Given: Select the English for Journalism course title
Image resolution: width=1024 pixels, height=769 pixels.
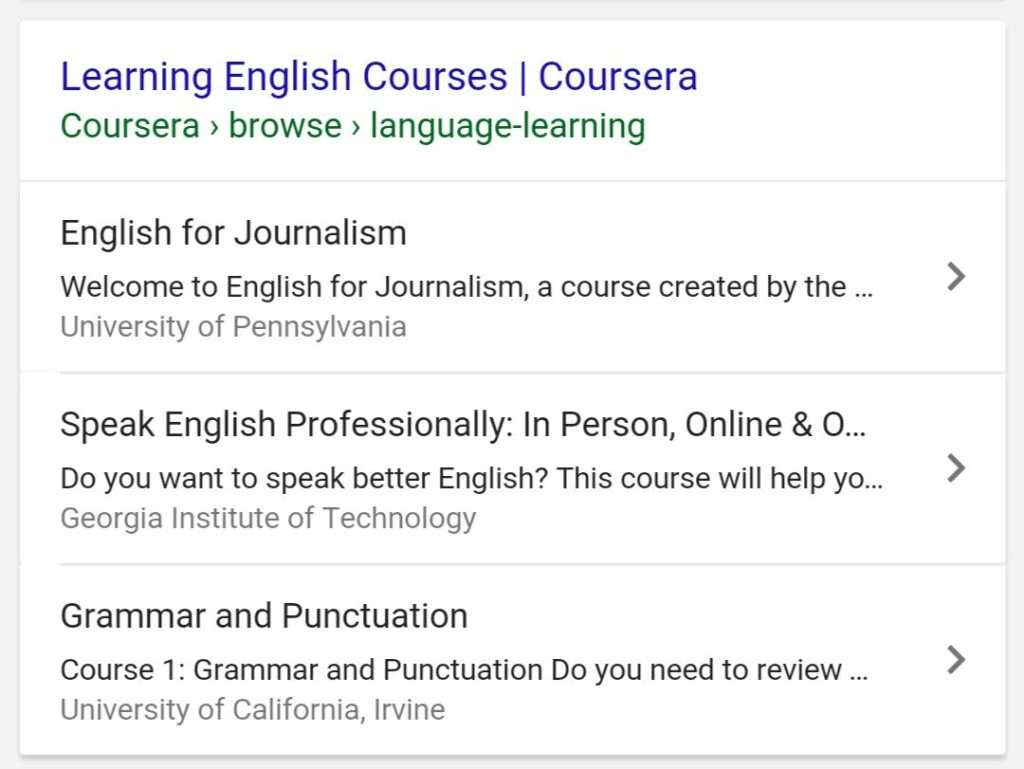Looking at the screenshot, I should click(233, 233).
